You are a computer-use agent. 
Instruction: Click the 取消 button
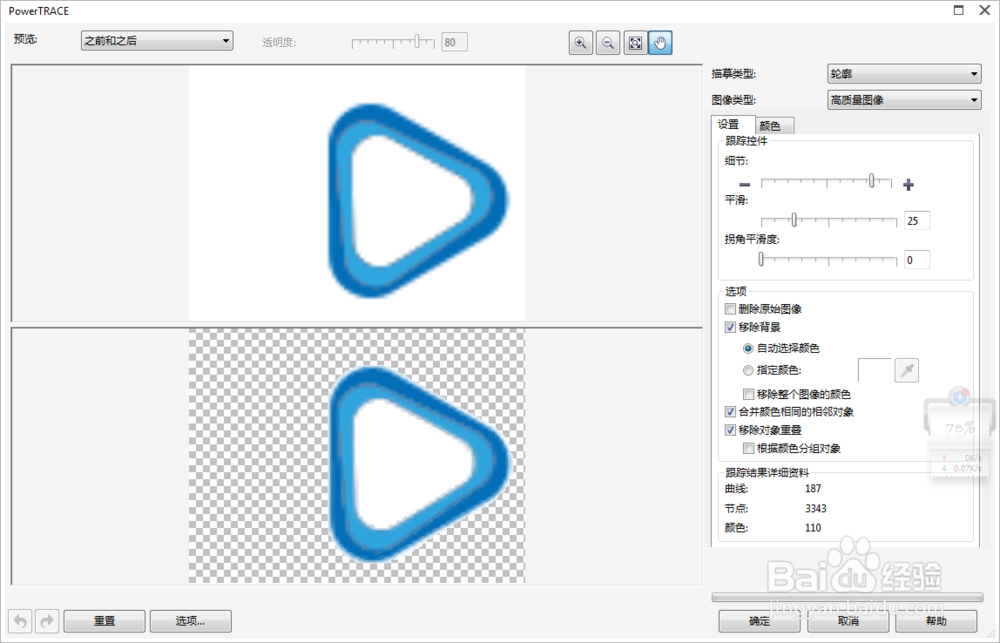[848, 621]
